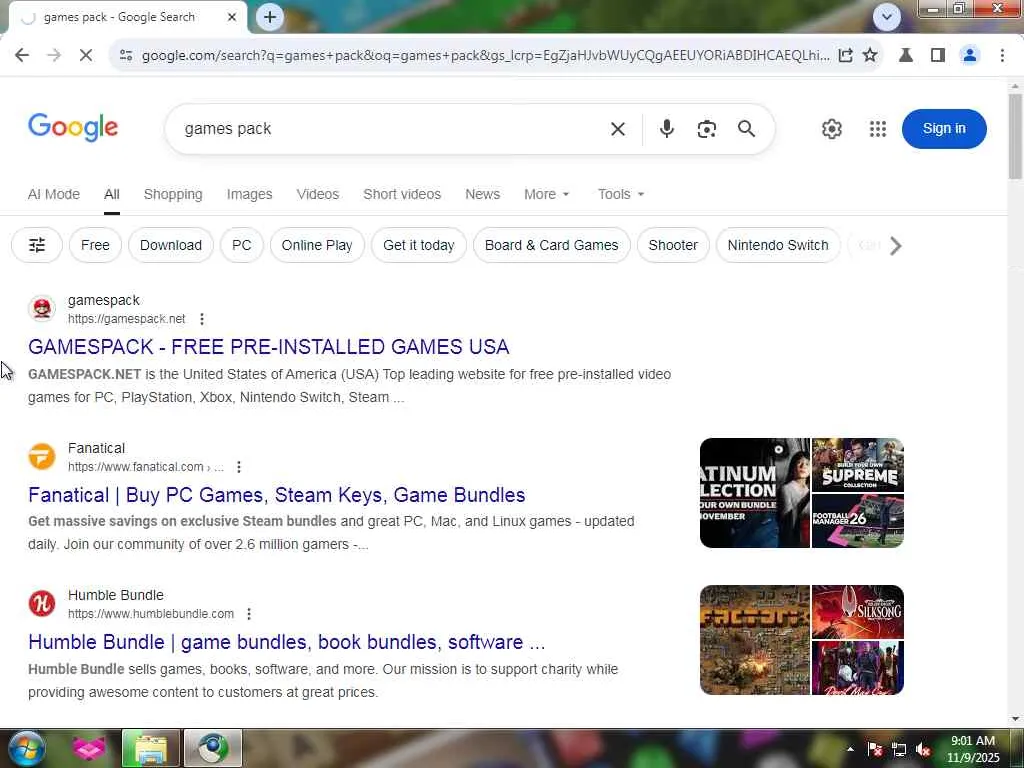
Task: Open a new browser tab
Action: [x=270, y=17]
